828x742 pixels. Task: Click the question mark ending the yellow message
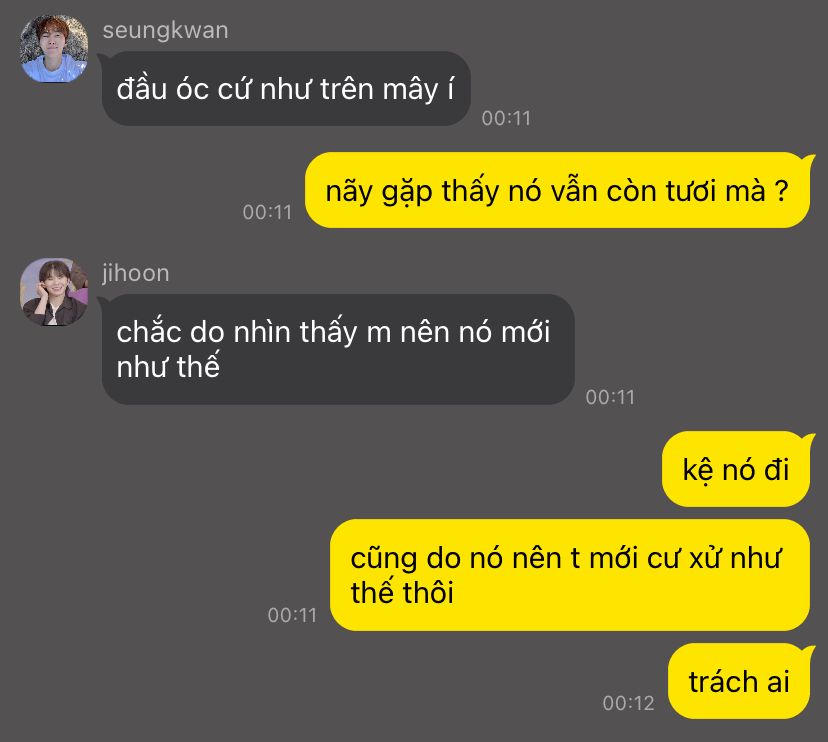click(x=782, y=191)
